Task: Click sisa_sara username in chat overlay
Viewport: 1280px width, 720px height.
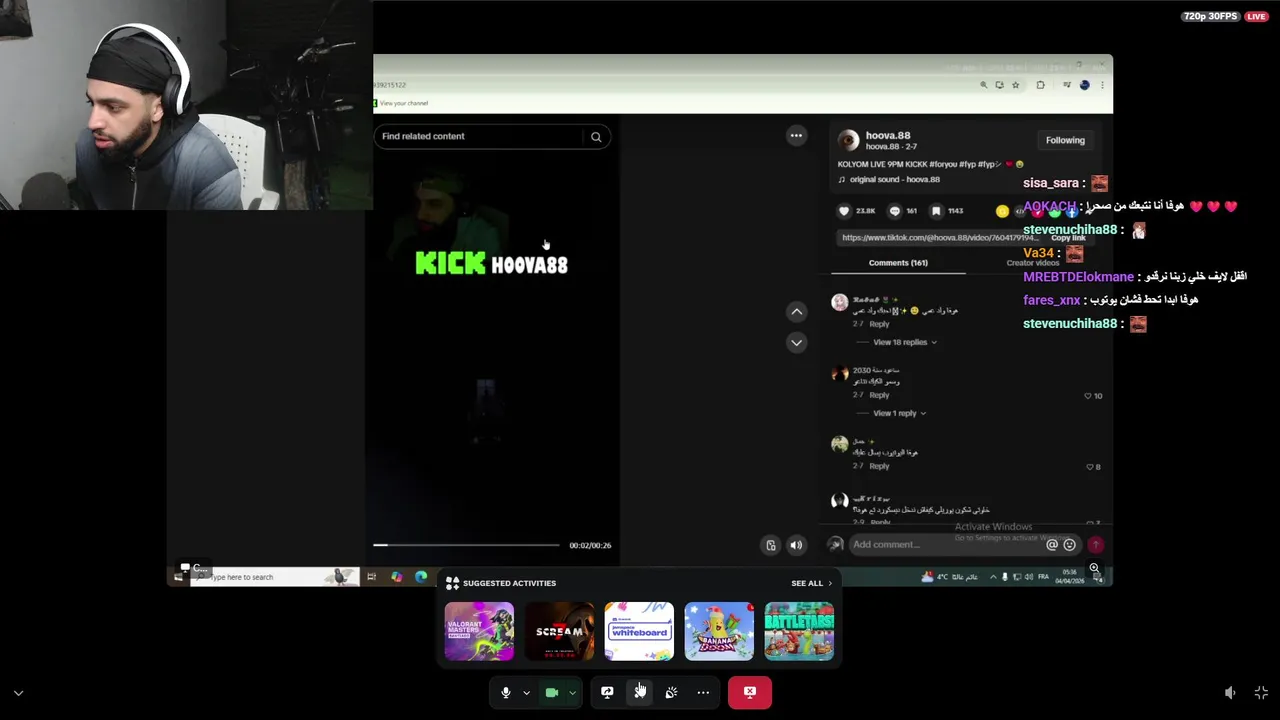Action: point(1051,183)
